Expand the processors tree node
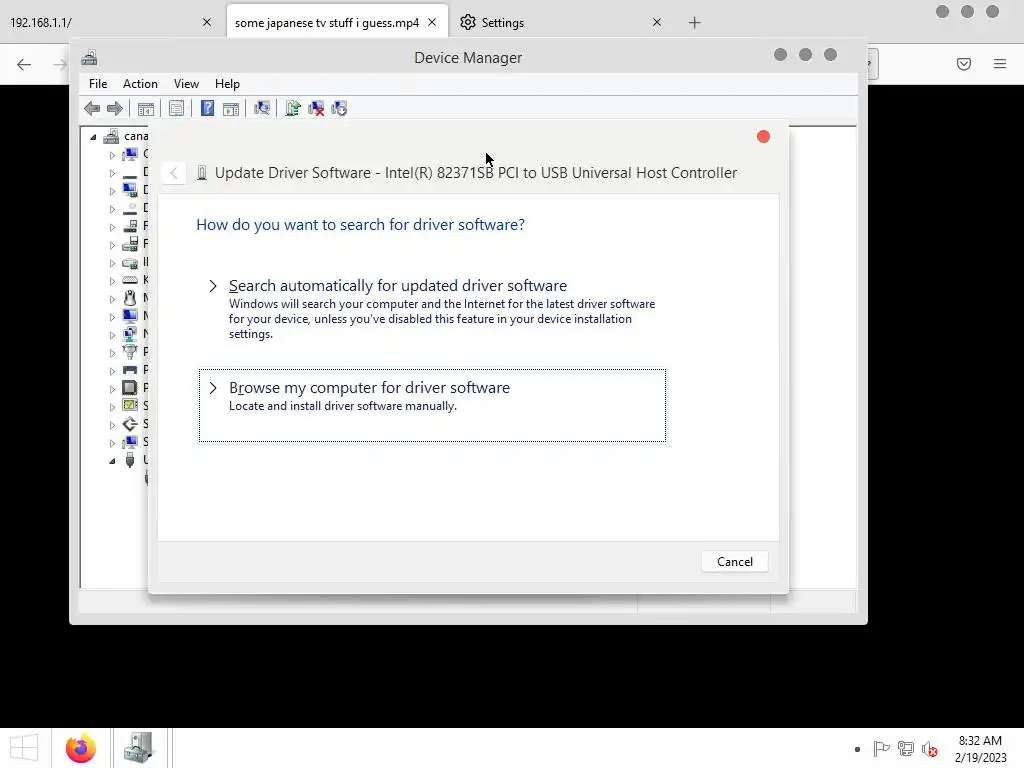 point(112,389)
